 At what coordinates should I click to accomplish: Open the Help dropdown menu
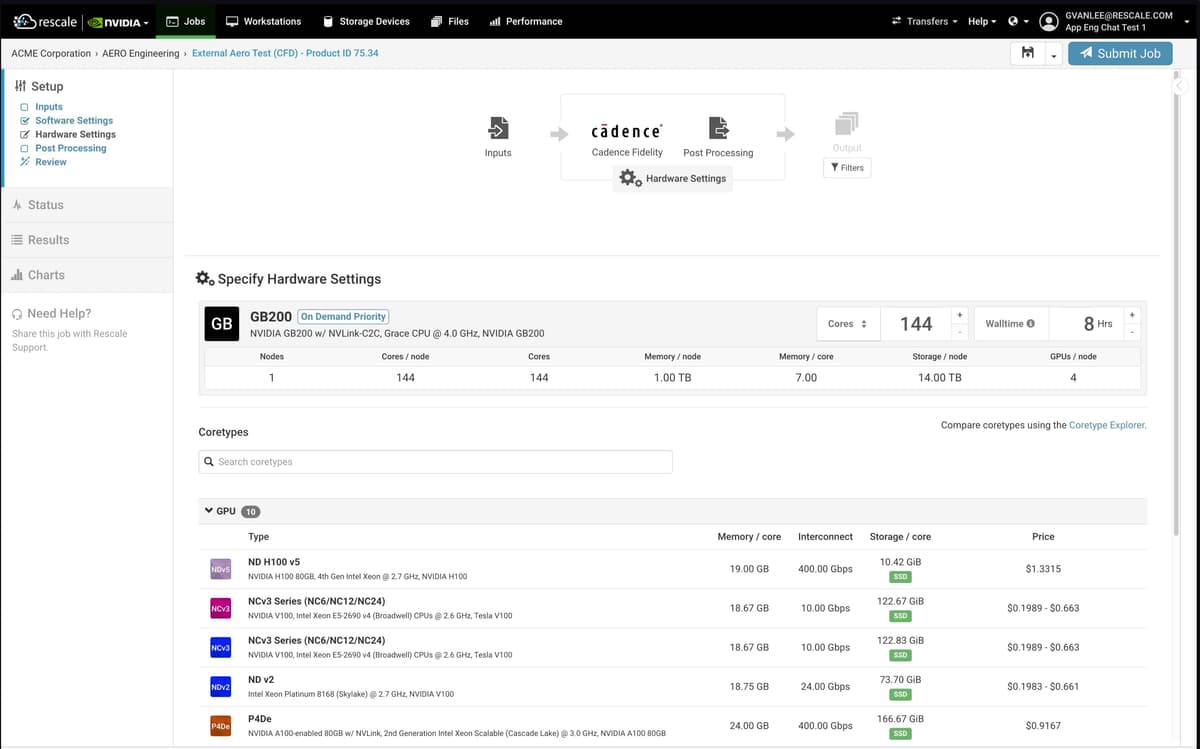(x=982, y=21)
